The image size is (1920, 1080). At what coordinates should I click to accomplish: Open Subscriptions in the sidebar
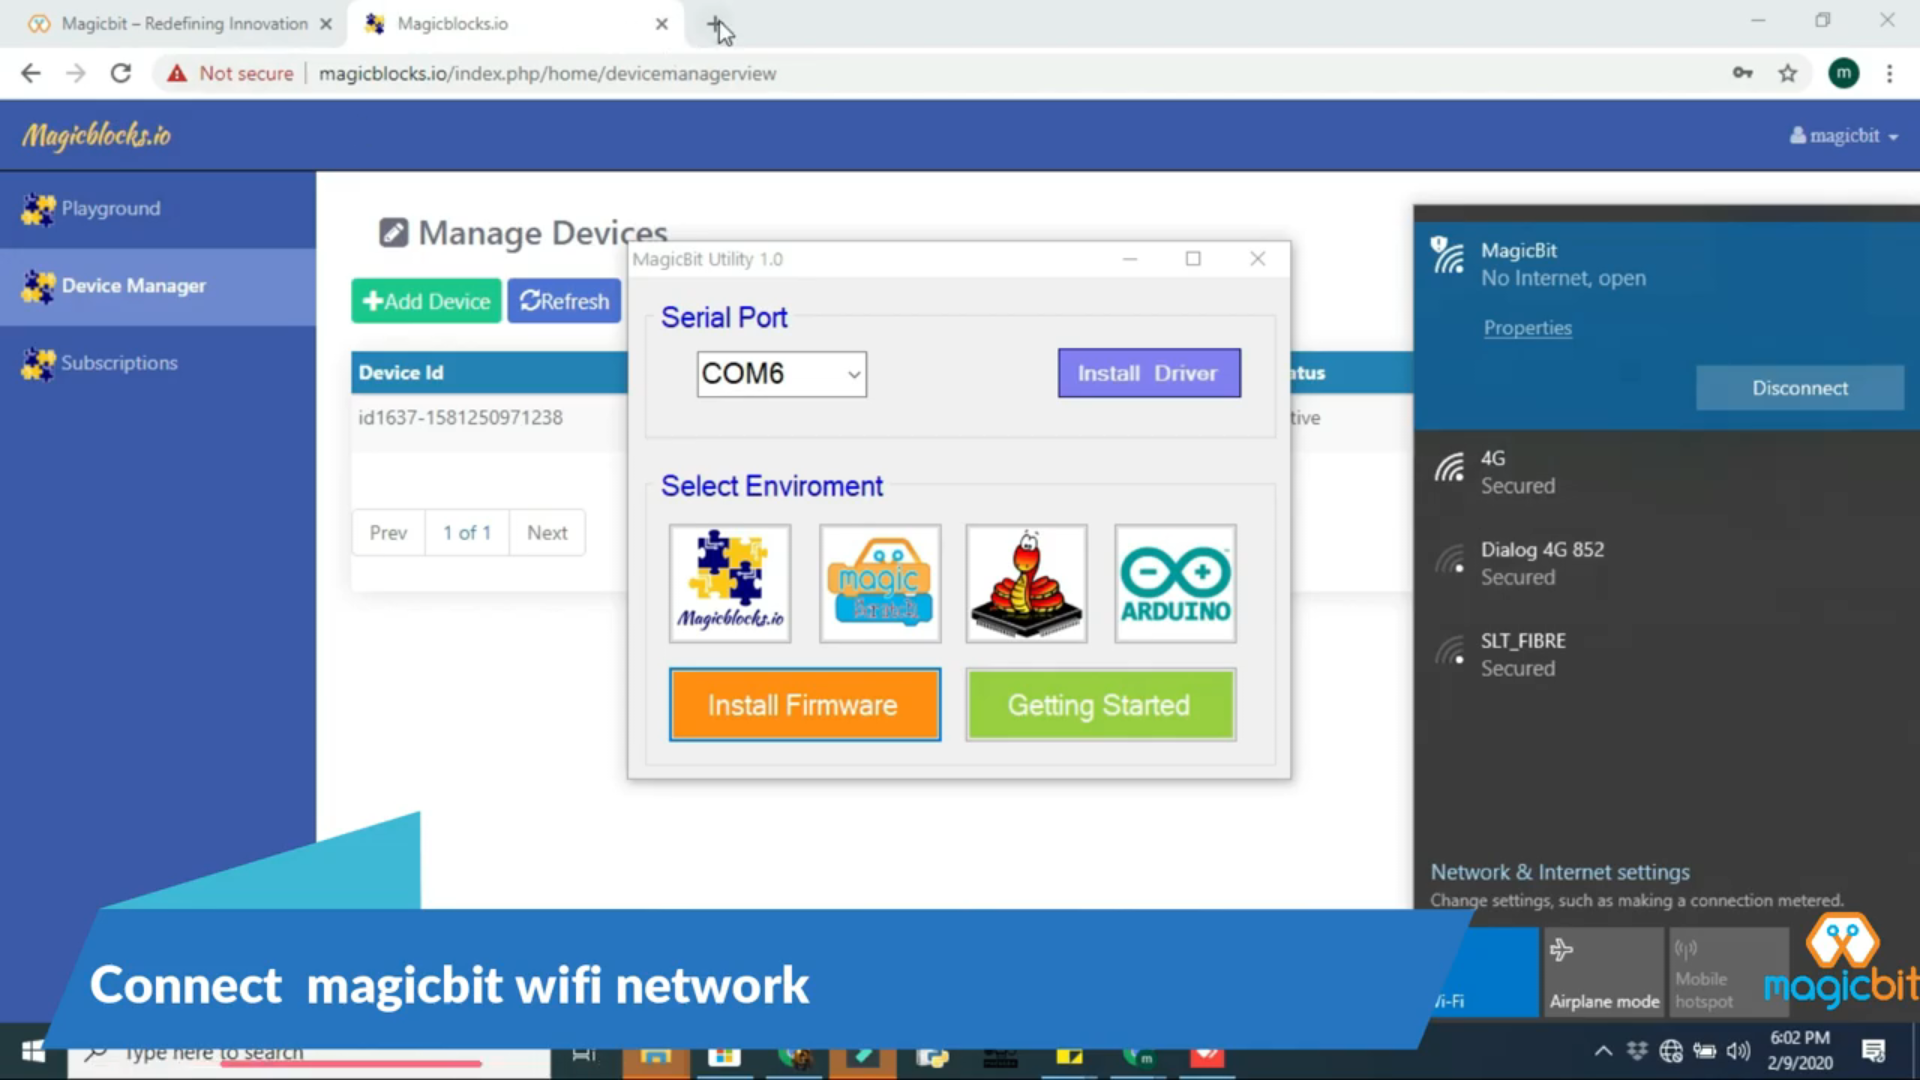pos(158,363)
